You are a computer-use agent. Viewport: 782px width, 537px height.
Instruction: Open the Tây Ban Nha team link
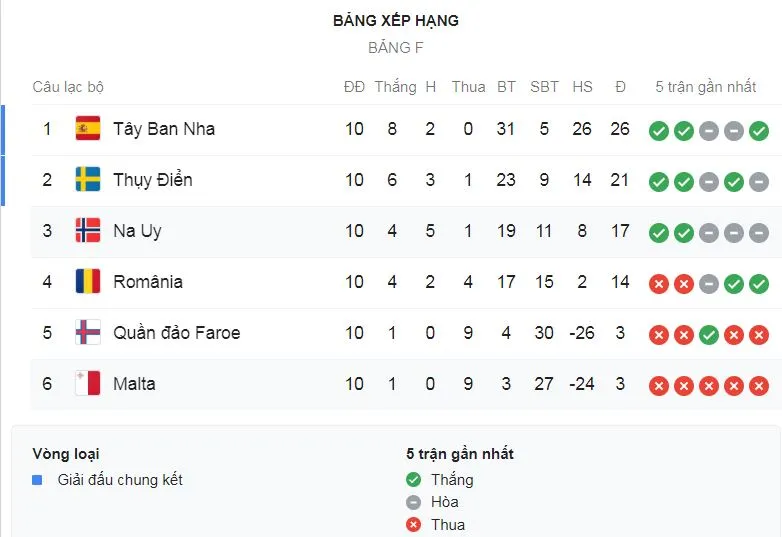pyautogui.click(x=164, y=128)
